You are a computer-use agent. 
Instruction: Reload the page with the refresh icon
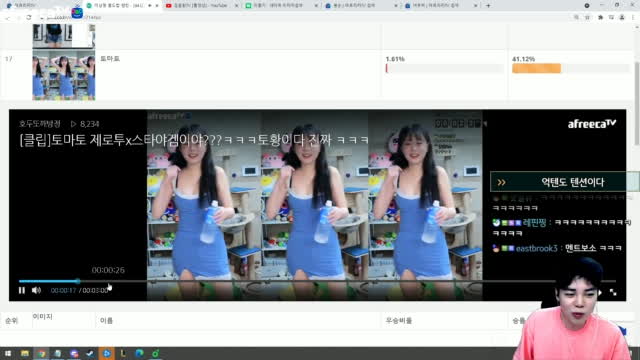[29, 18]
